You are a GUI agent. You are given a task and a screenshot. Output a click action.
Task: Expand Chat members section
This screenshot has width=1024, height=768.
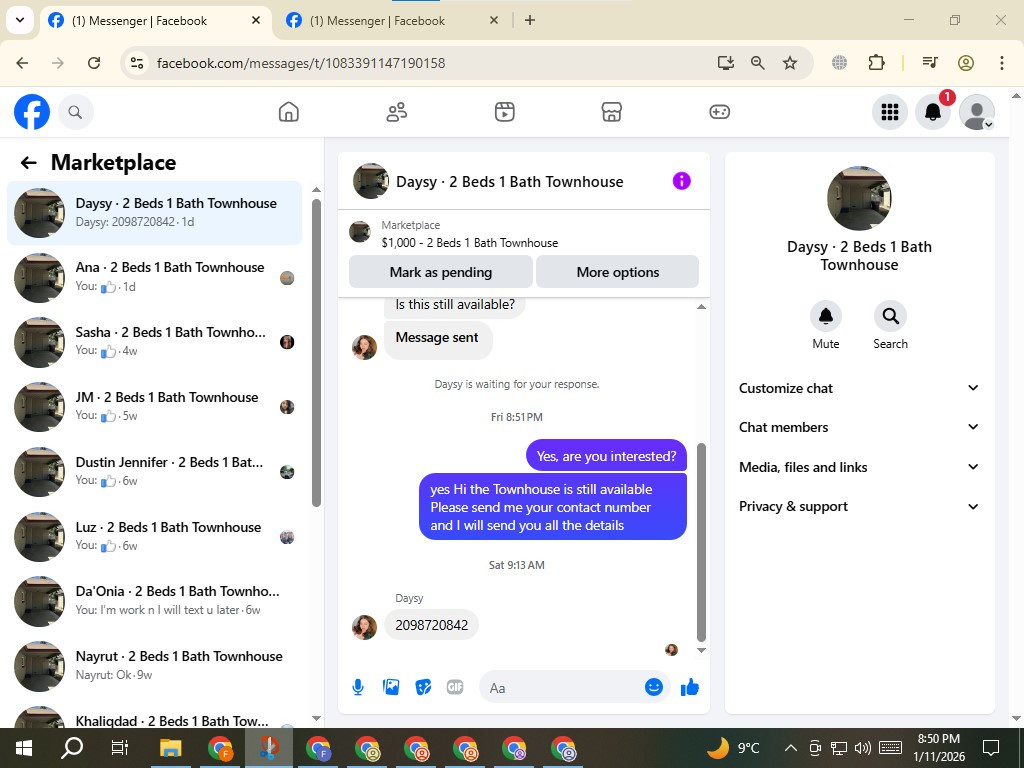pos(859,427)
